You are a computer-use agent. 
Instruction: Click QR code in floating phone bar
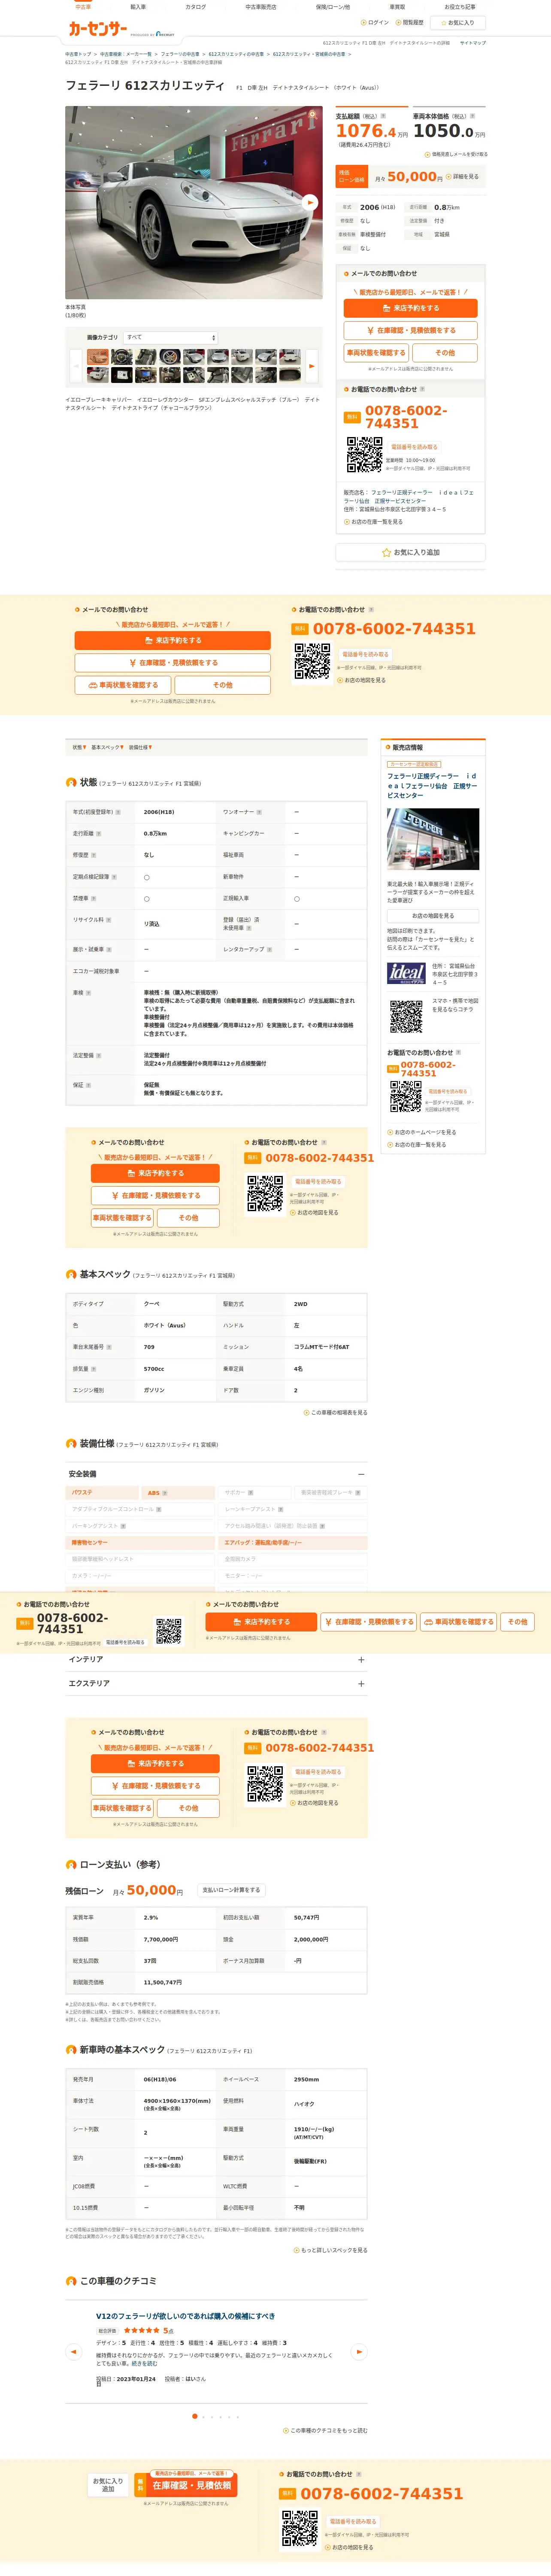169,1632
